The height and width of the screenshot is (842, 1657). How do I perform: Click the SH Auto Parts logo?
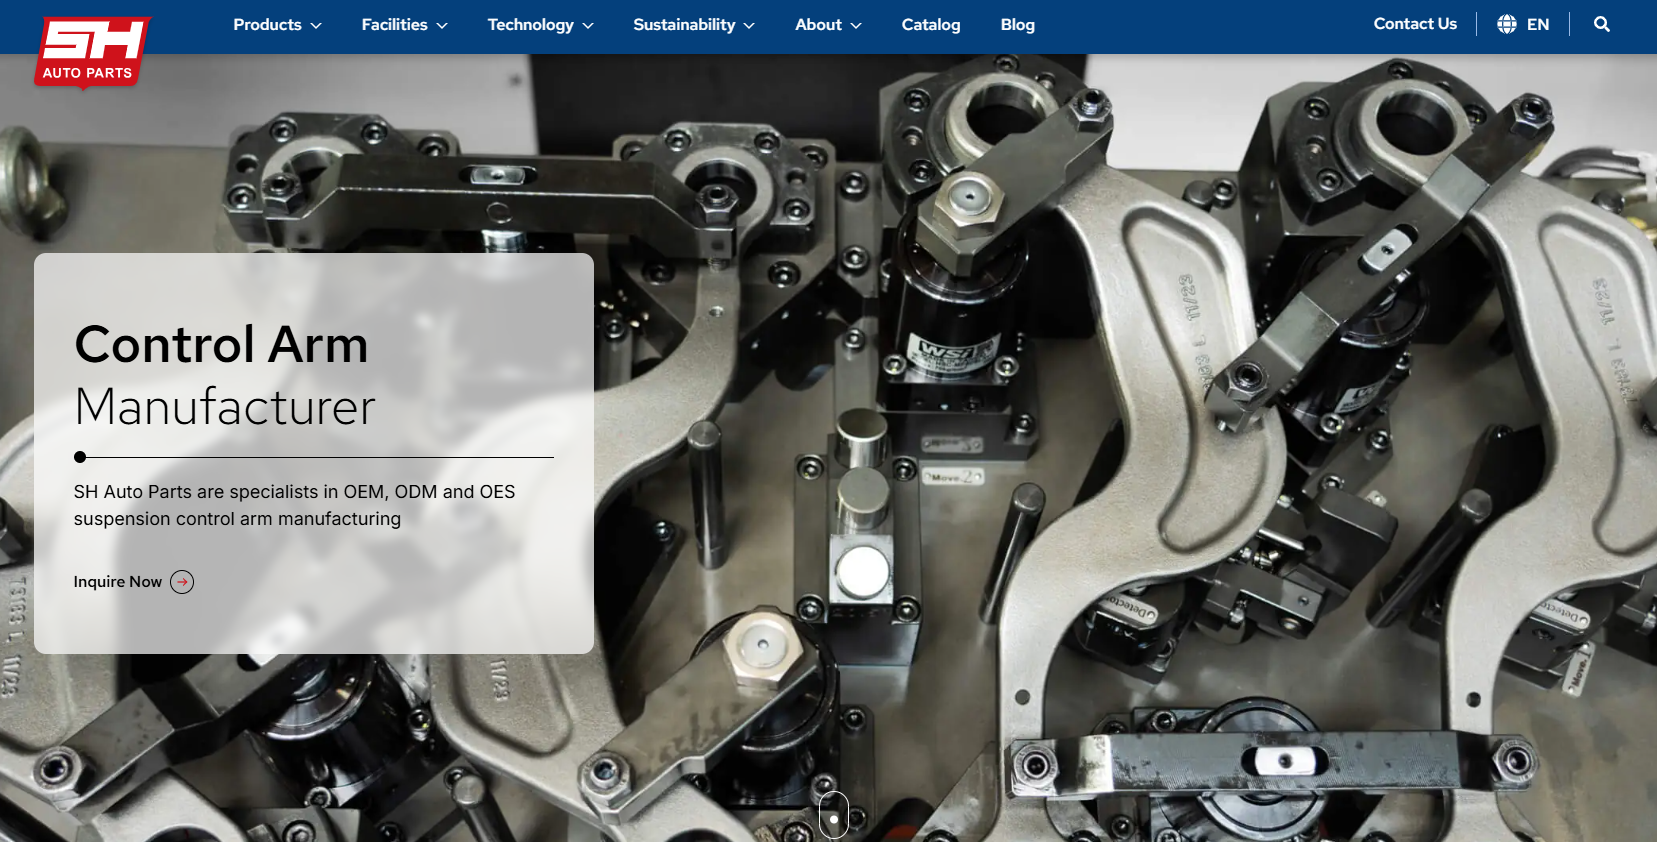pyautogui.click(x=91, y=52)
